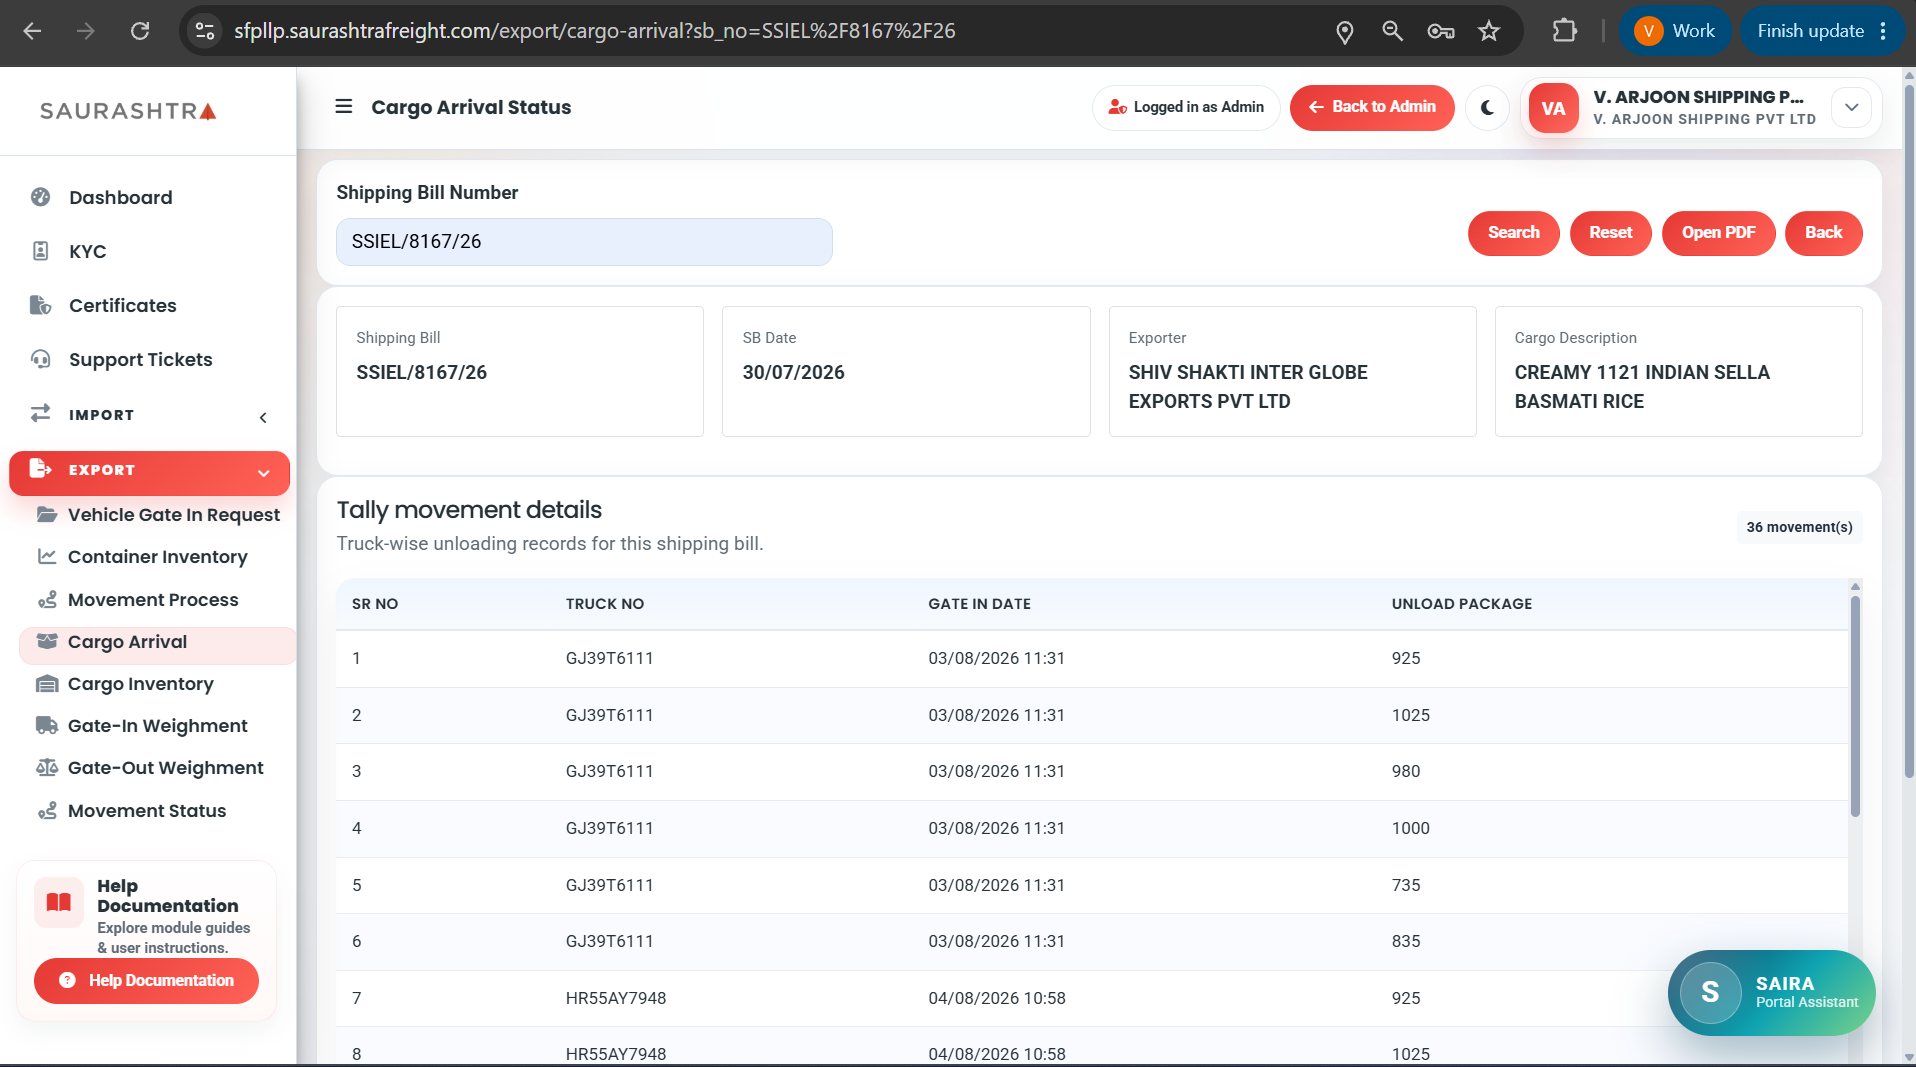Open Support Tickets menu item
The height and width of the screenshot is (1067, 1916).
140,359
